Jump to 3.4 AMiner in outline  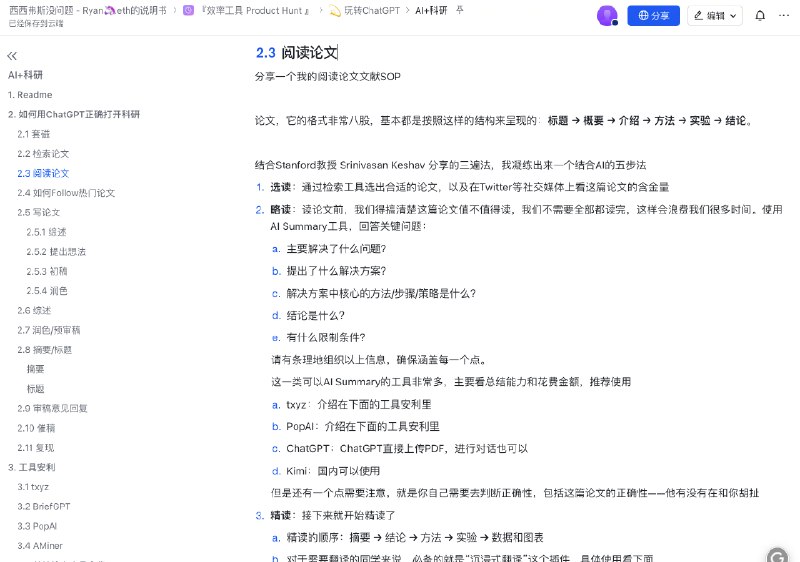[x=40, y=546]
